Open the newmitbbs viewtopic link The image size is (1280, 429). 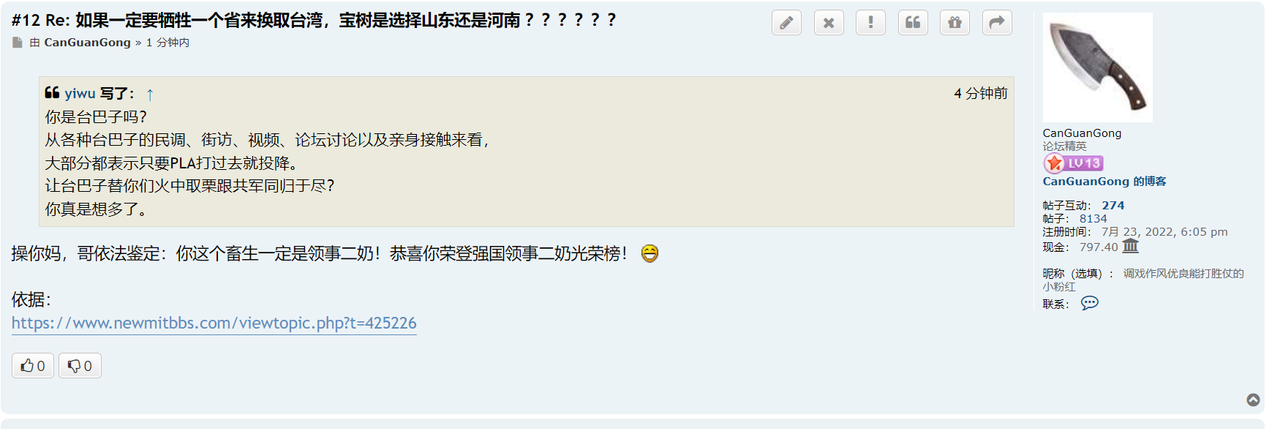tap(214, 323)
